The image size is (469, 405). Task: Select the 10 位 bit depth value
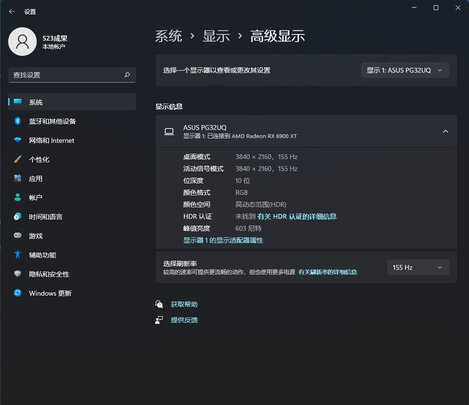pos(243,180)
